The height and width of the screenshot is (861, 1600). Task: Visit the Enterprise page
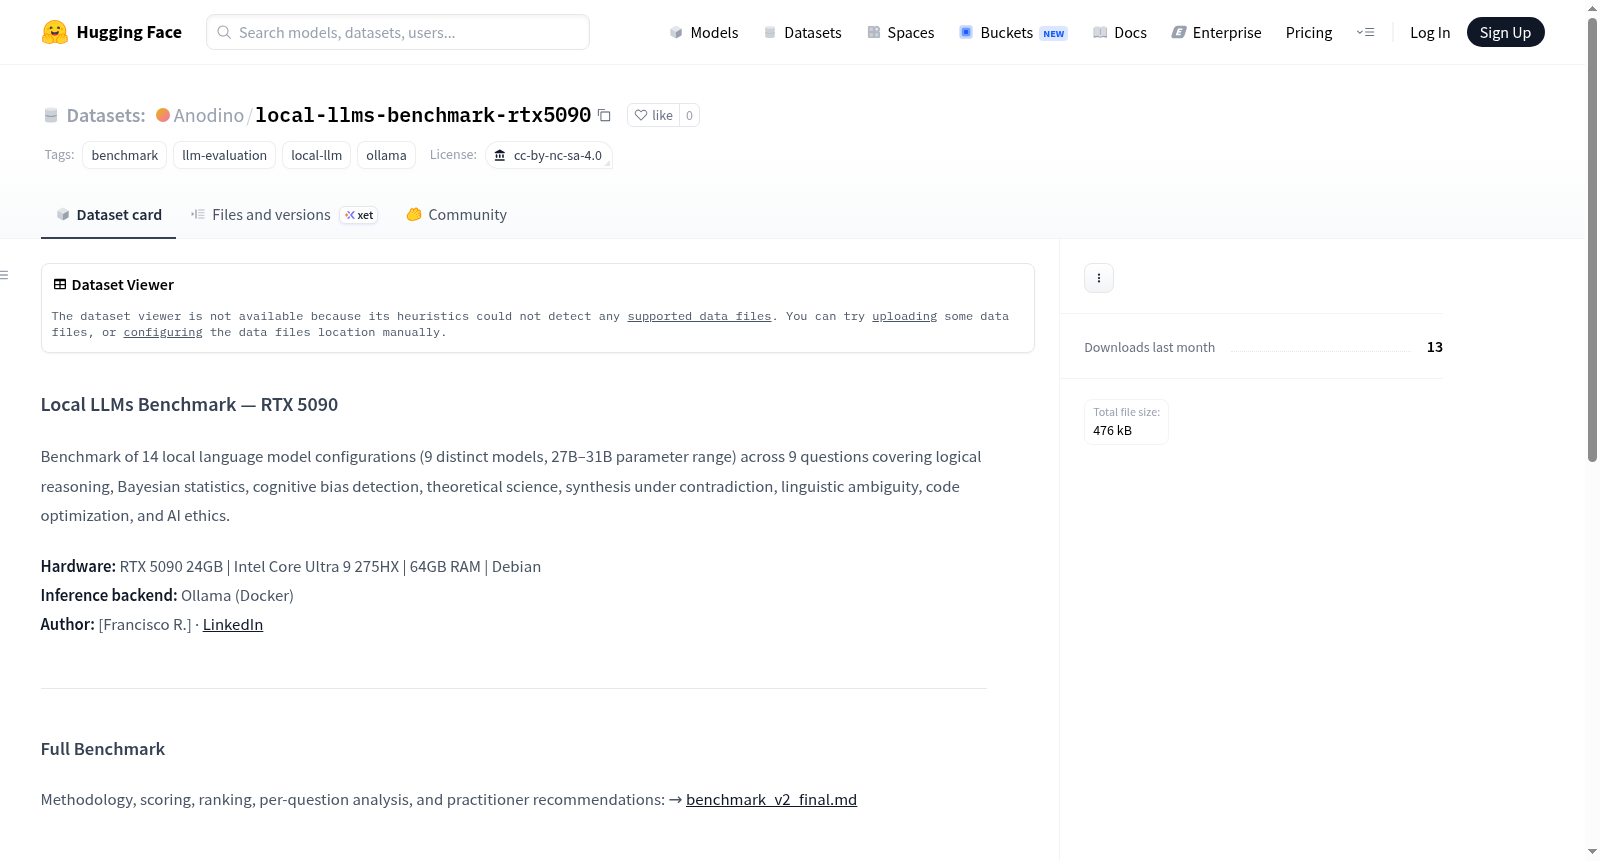(x=1216, y=32)
